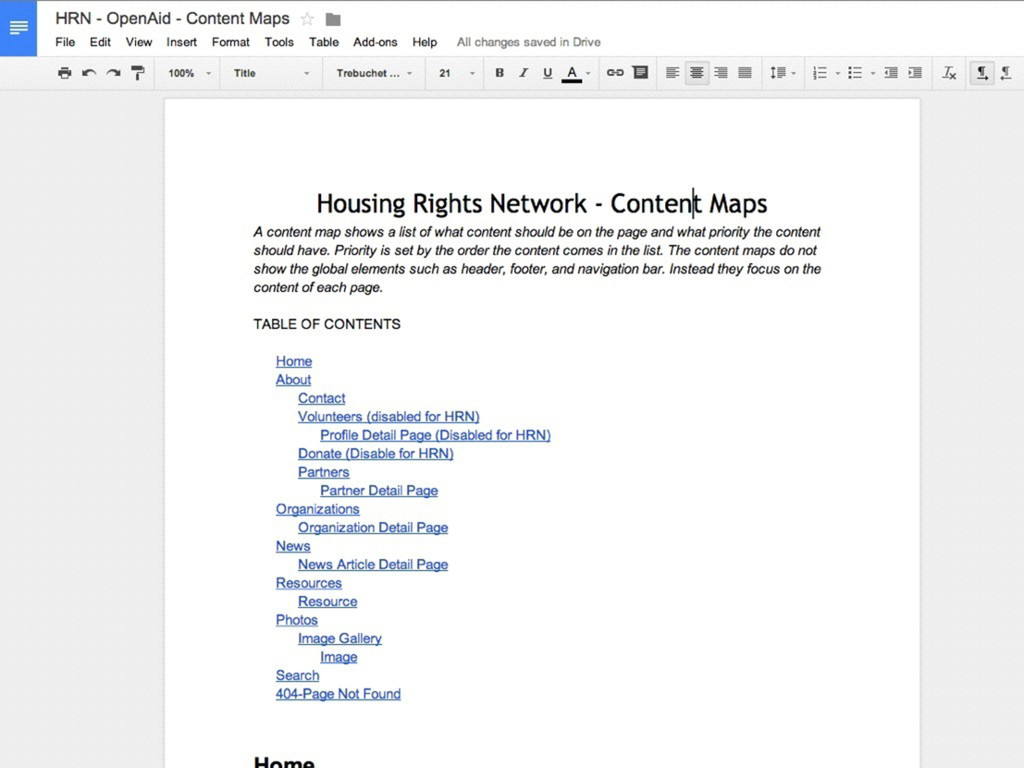Align text left
The height and width of the screenshot is (768, 1024).
(672, 73)
